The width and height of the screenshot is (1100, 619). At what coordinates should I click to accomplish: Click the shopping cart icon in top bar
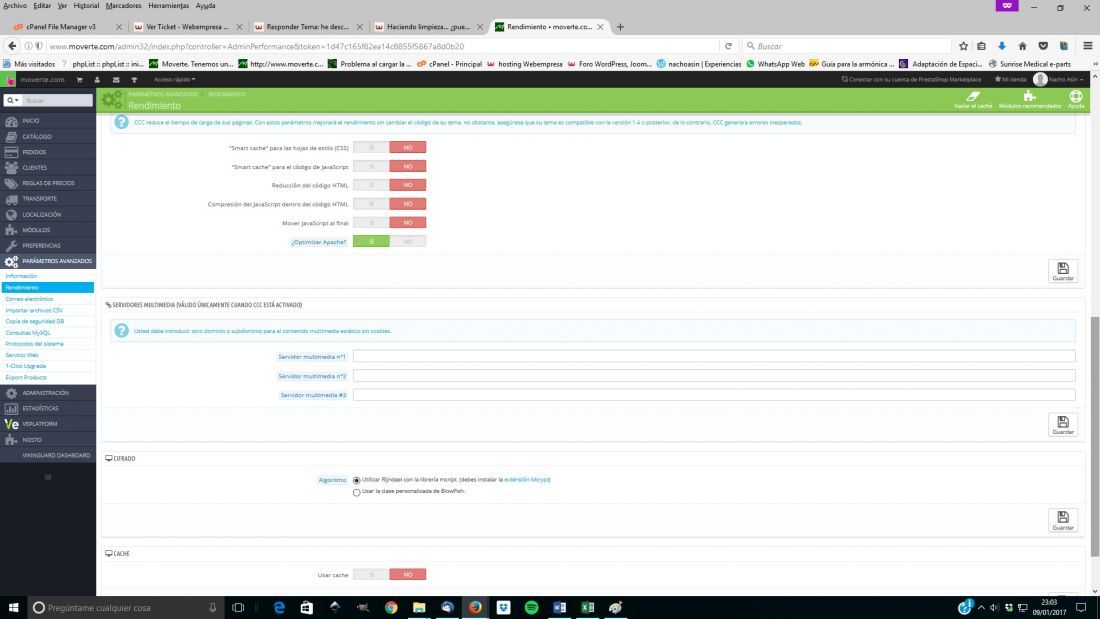(79, 80)
